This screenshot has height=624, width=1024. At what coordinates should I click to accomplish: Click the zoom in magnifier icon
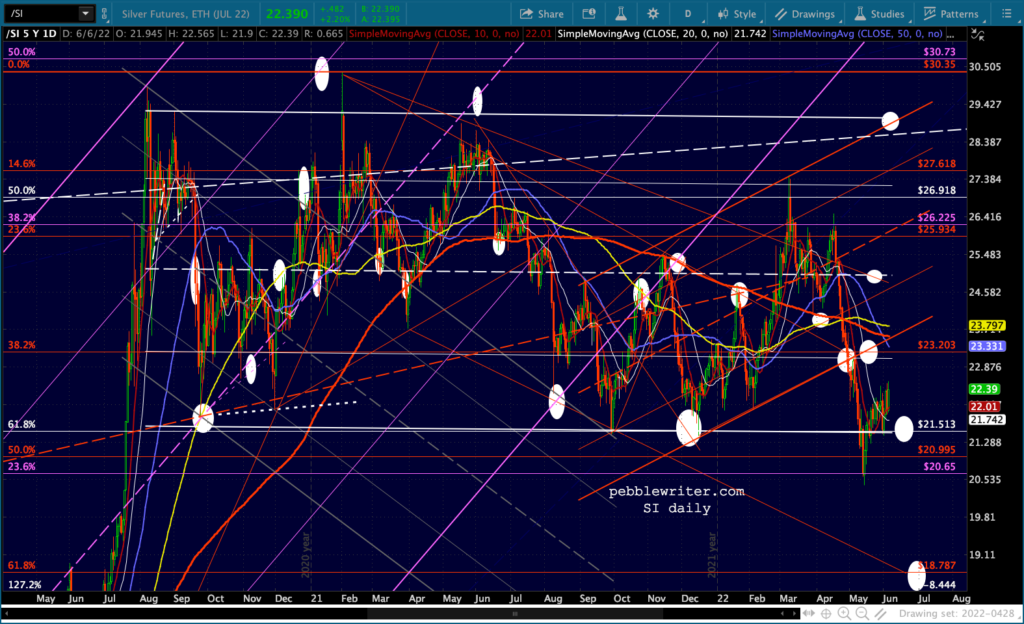click(x=844, y=614)
